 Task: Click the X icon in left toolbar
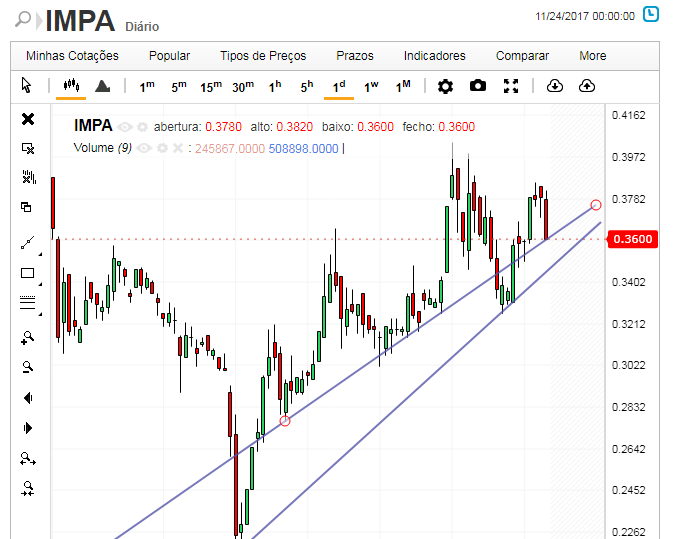click(x=28, y=119)
